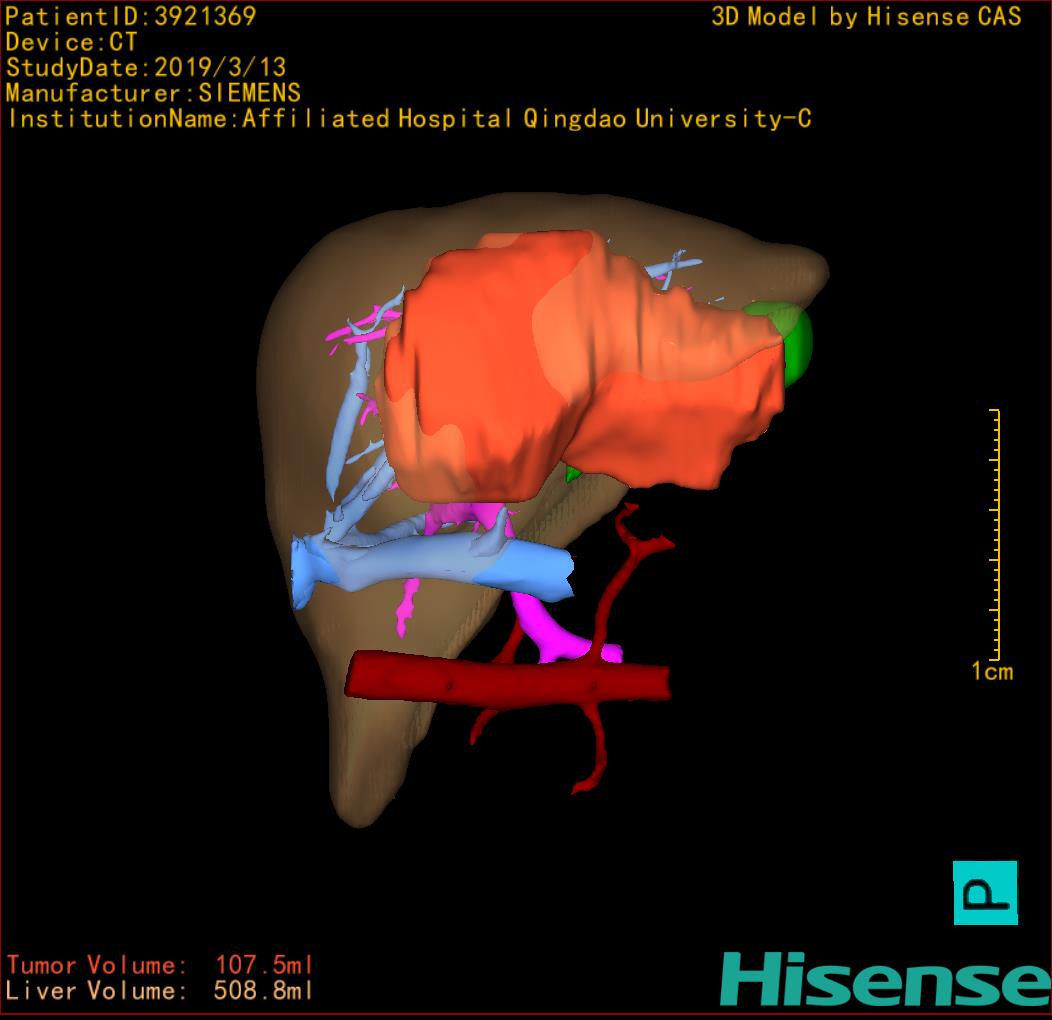Click the 'Tumor Volume: 107.5ml' readout
Image resolution: width=1052 pixels, height=1020 pixels.
point(160,965)
